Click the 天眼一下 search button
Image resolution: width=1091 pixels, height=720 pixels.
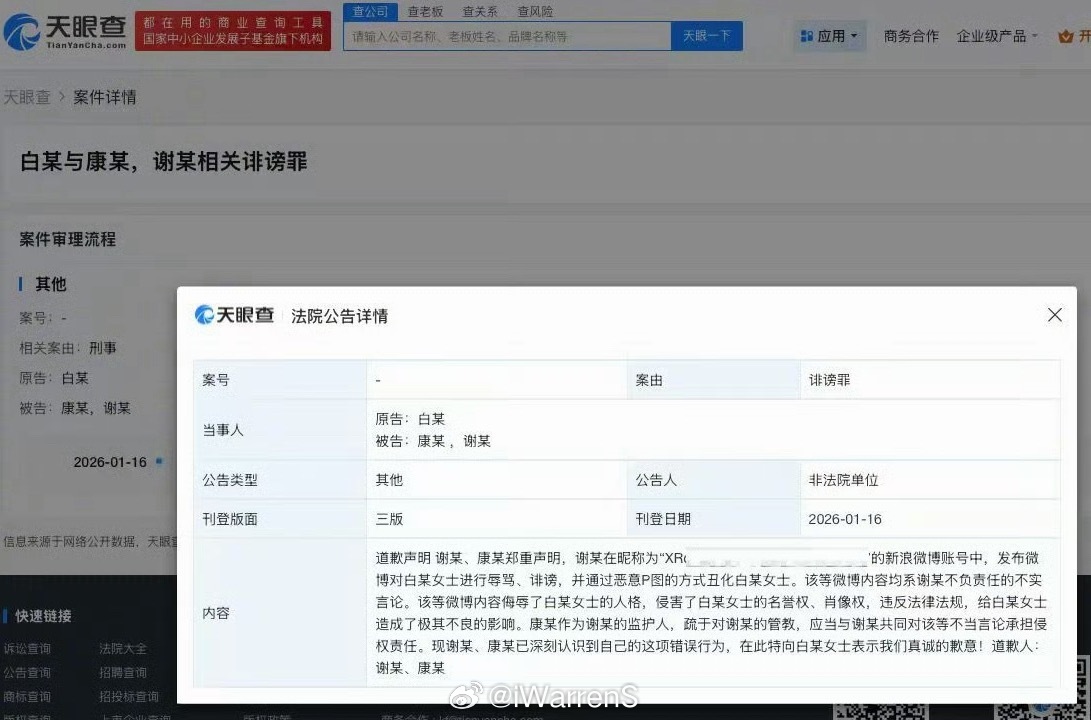click(706, 35)
